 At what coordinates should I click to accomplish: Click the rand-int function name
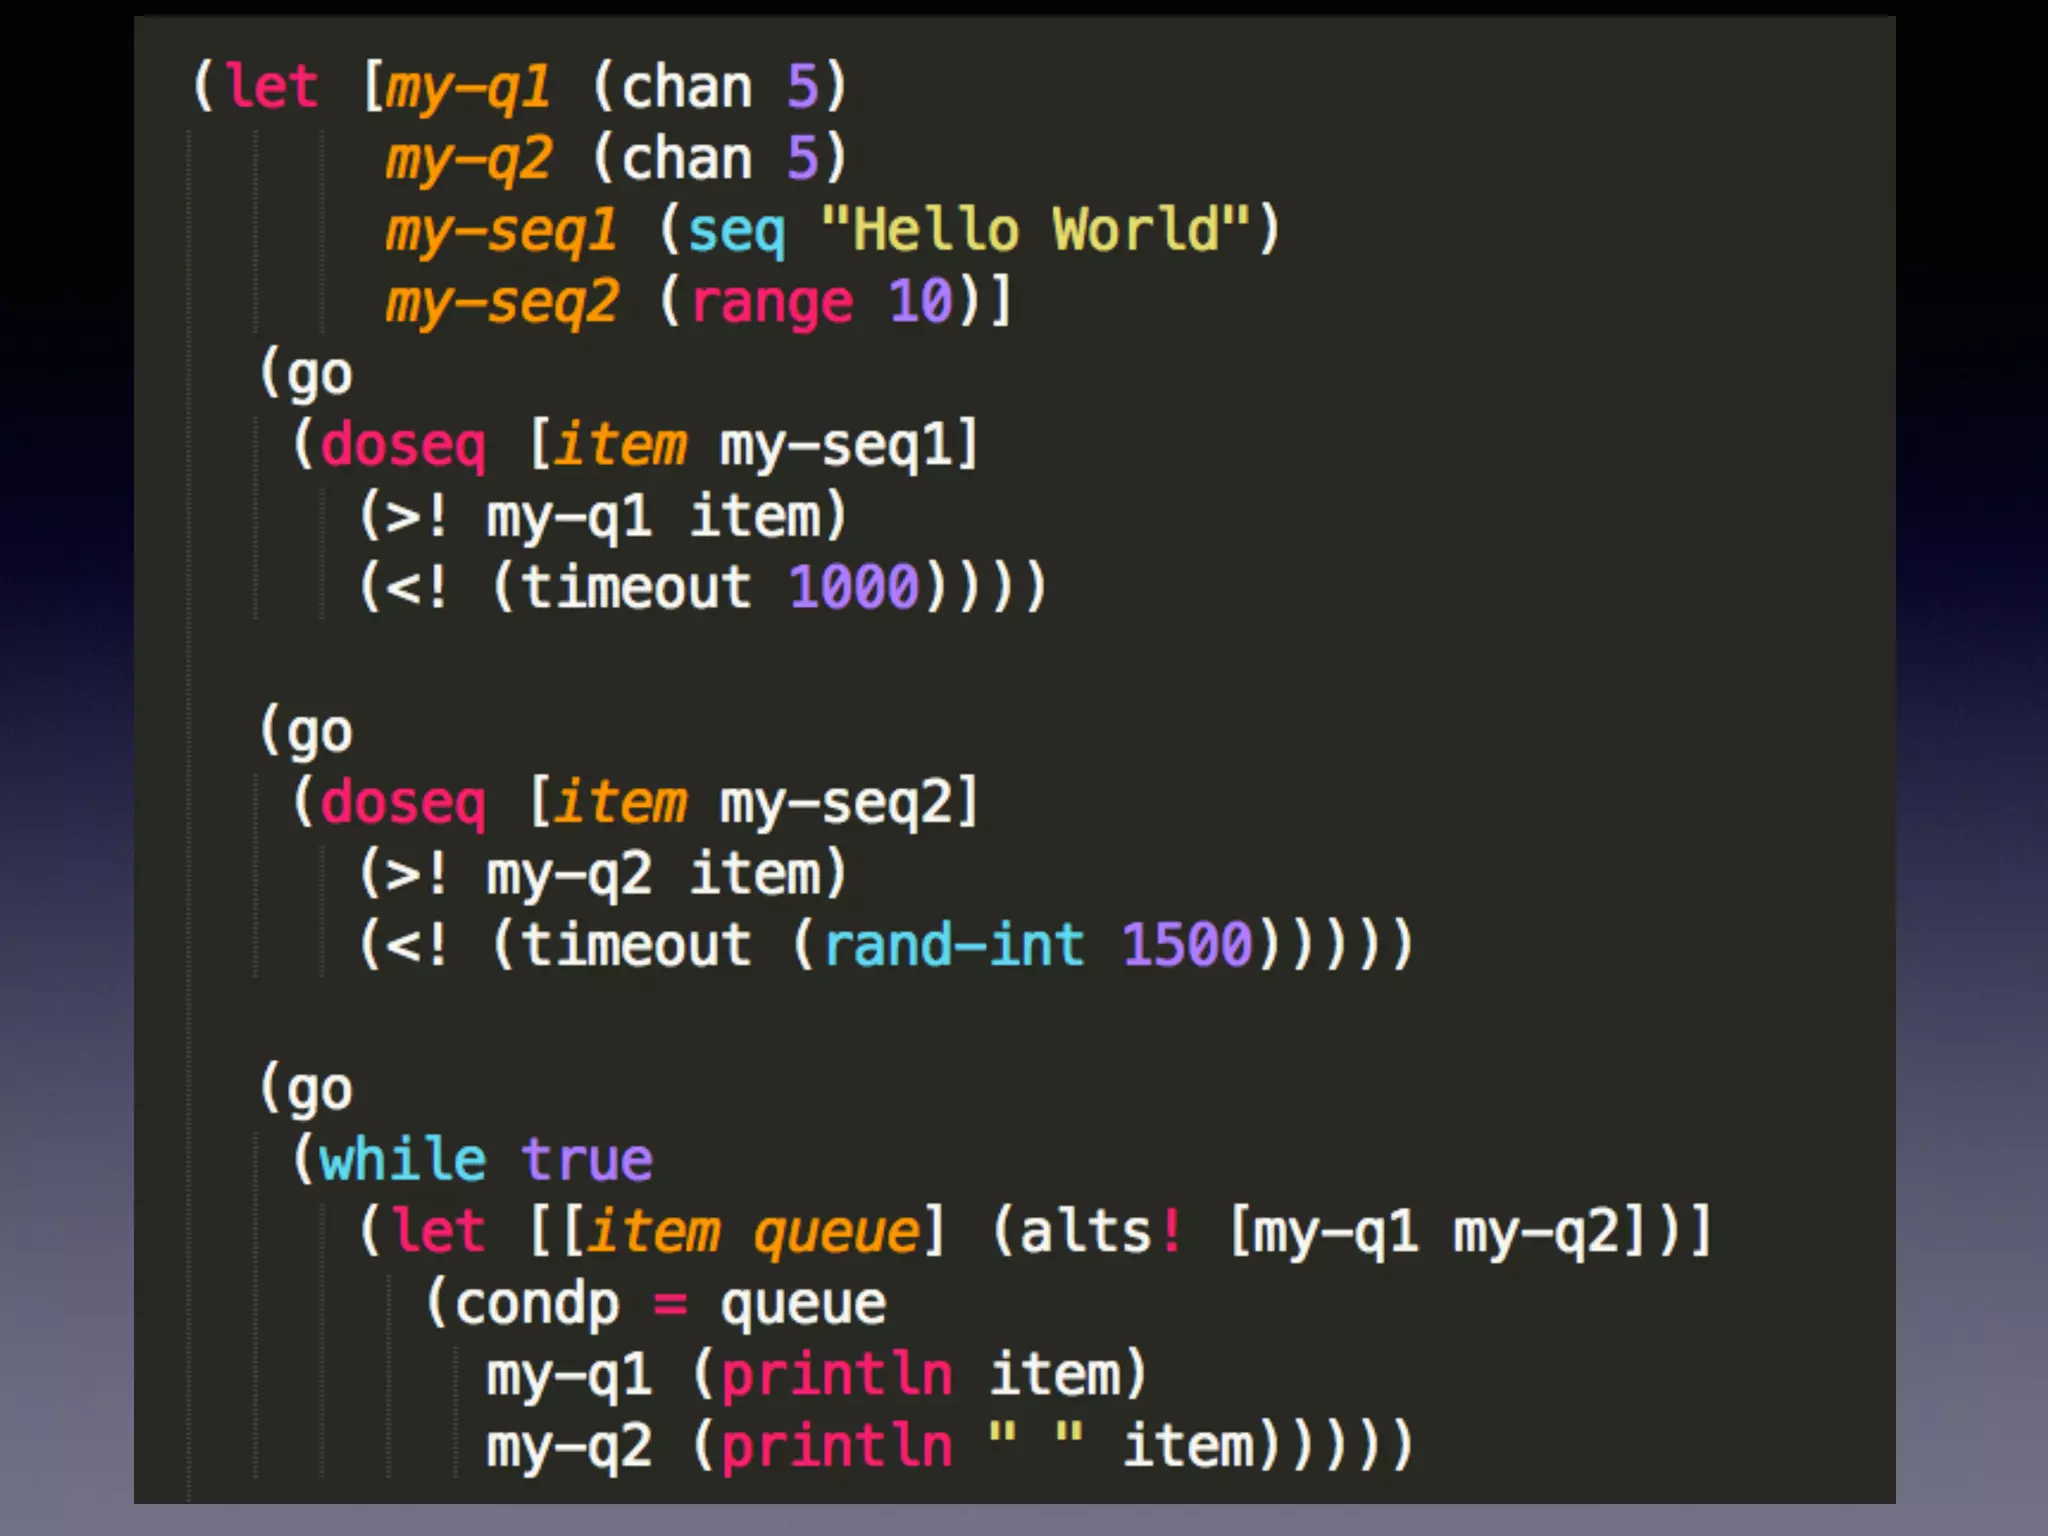point(953,944)
